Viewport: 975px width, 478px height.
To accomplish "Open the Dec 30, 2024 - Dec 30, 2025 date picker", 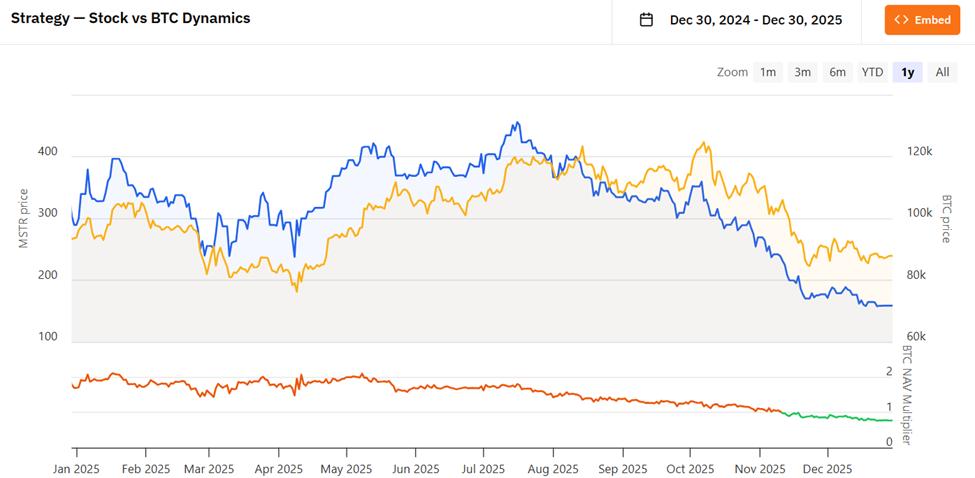I will (755, 20).
